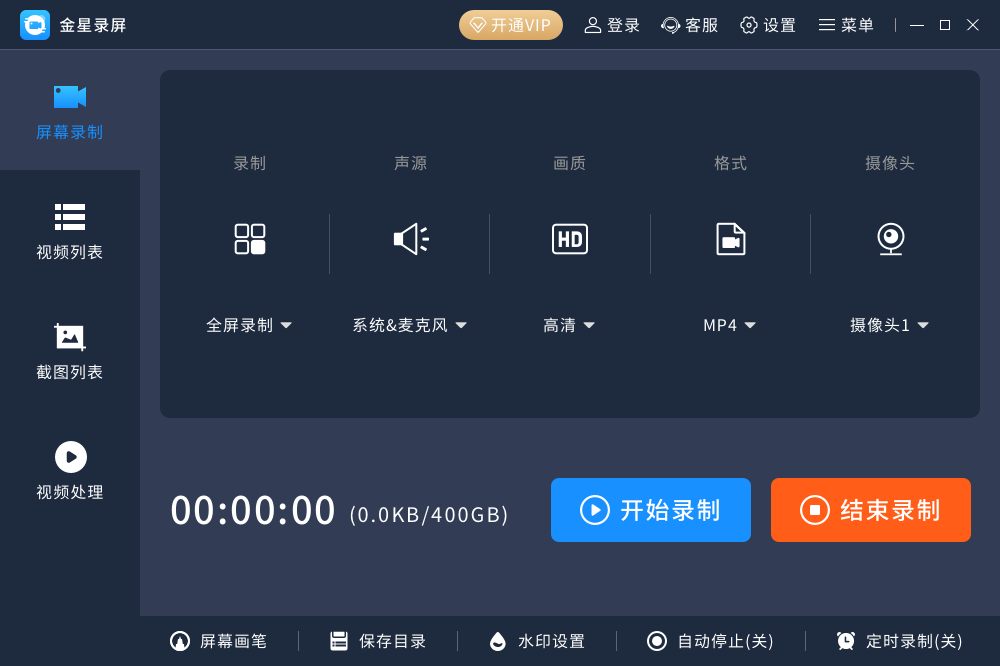Click the webcam camera icon
Viewport: 1000px width, 666px height.
click(890, 239)
